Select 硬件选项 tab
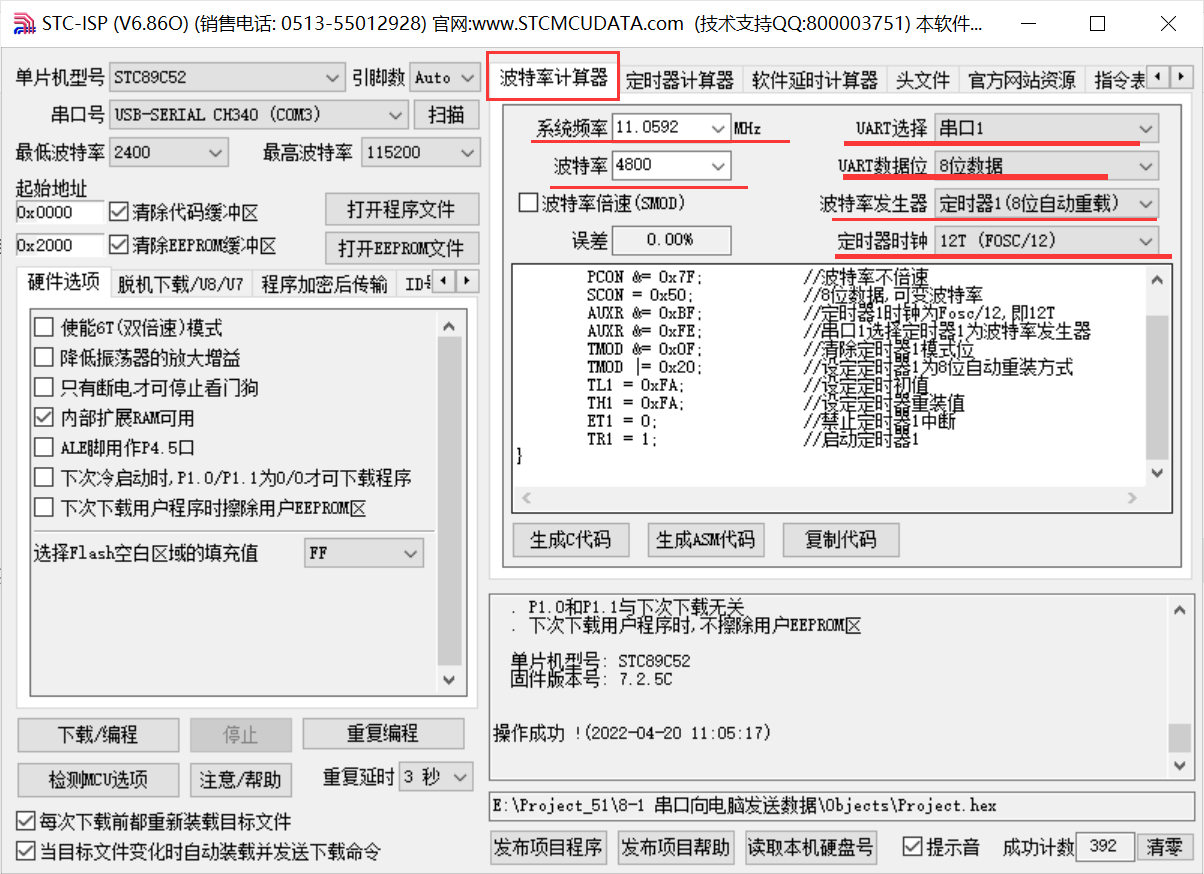The height and width of the screenshot is (874, 1204). pos(64,283)
